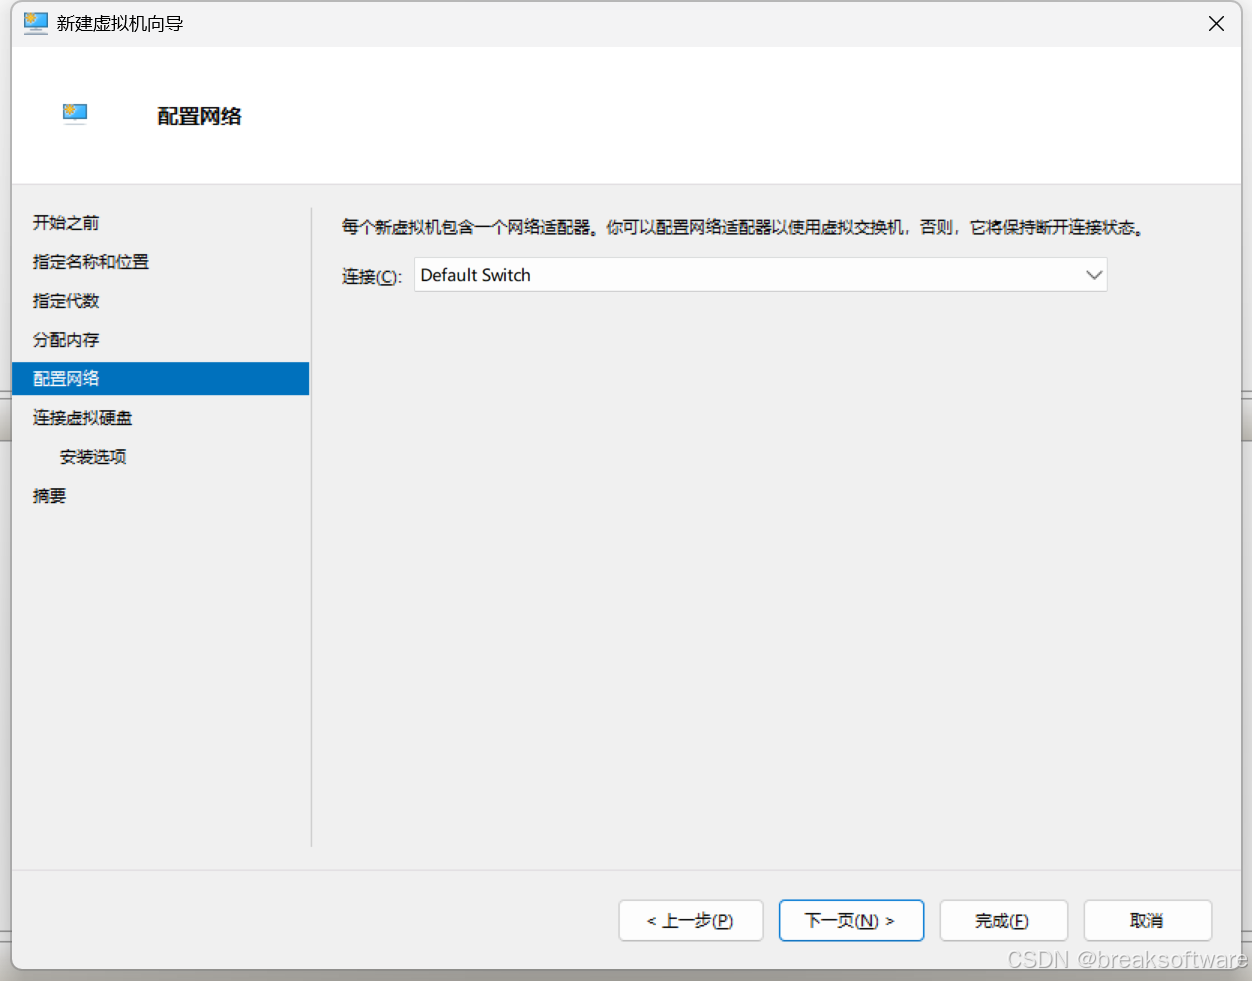Click the 上一步(P) button
The height and width of the screenshot is (981, 1252).
click(x=690, y=920)
